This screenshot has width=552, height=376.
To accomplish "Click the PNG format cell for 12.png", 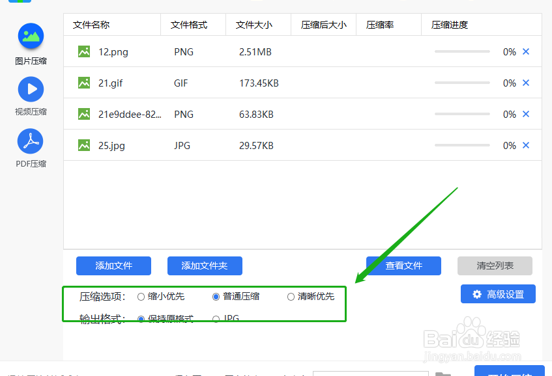I will tap(183, 52).
